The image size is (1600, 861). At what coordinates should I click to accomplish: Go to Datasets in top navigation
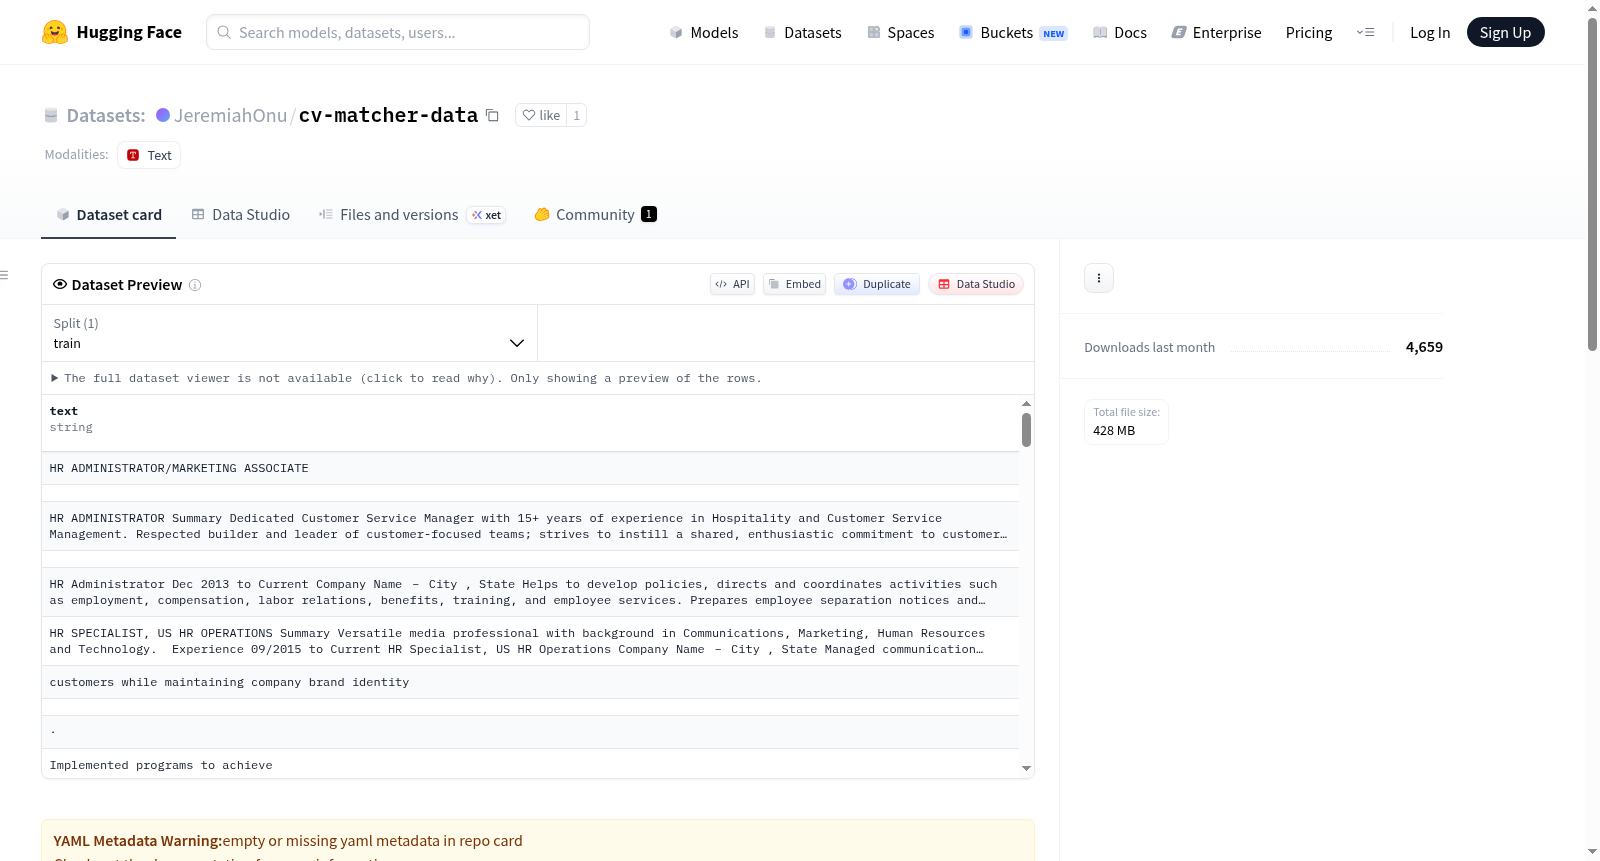(x=802, y=32)
